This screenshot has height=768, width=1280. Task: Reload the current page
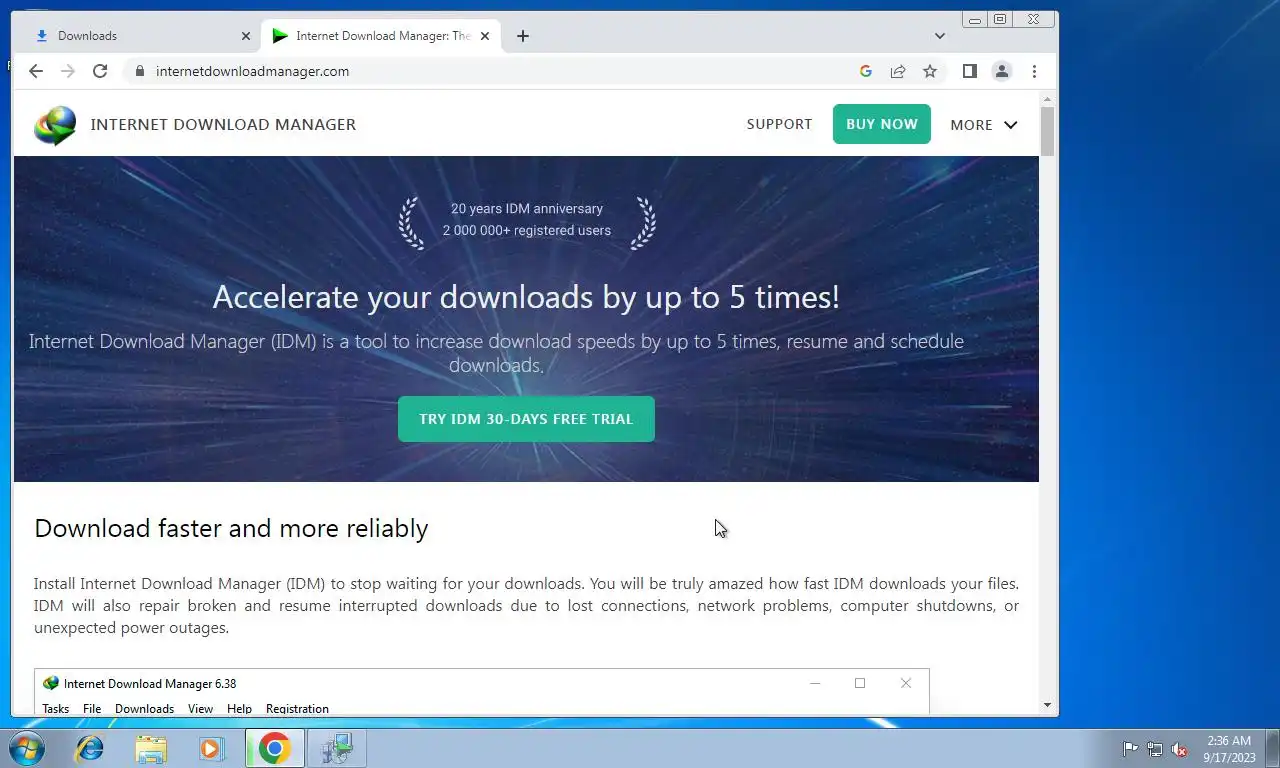coord(100,71)
